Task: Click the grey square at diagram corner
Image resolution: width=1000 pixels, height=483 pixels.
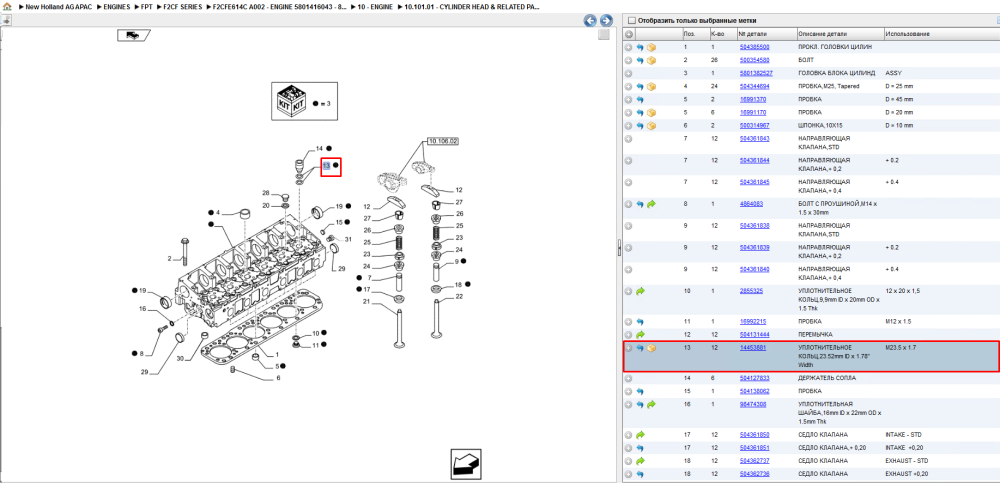Action: point(603,36)
